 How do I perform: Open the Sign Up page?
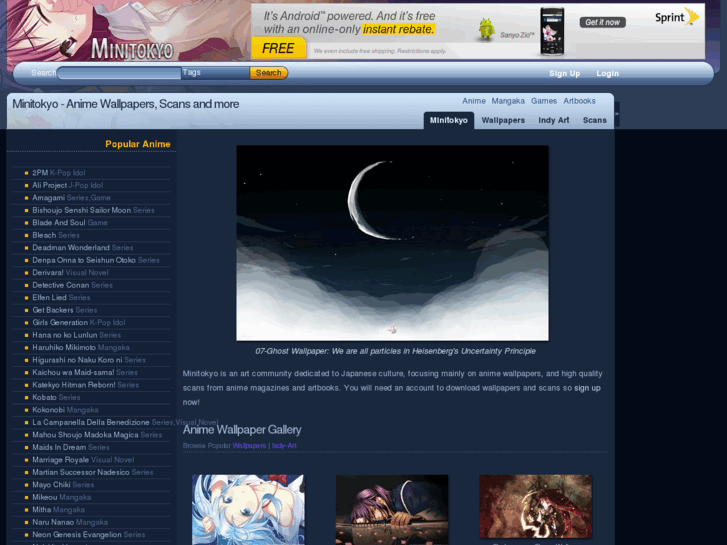(x=564, y=73)
